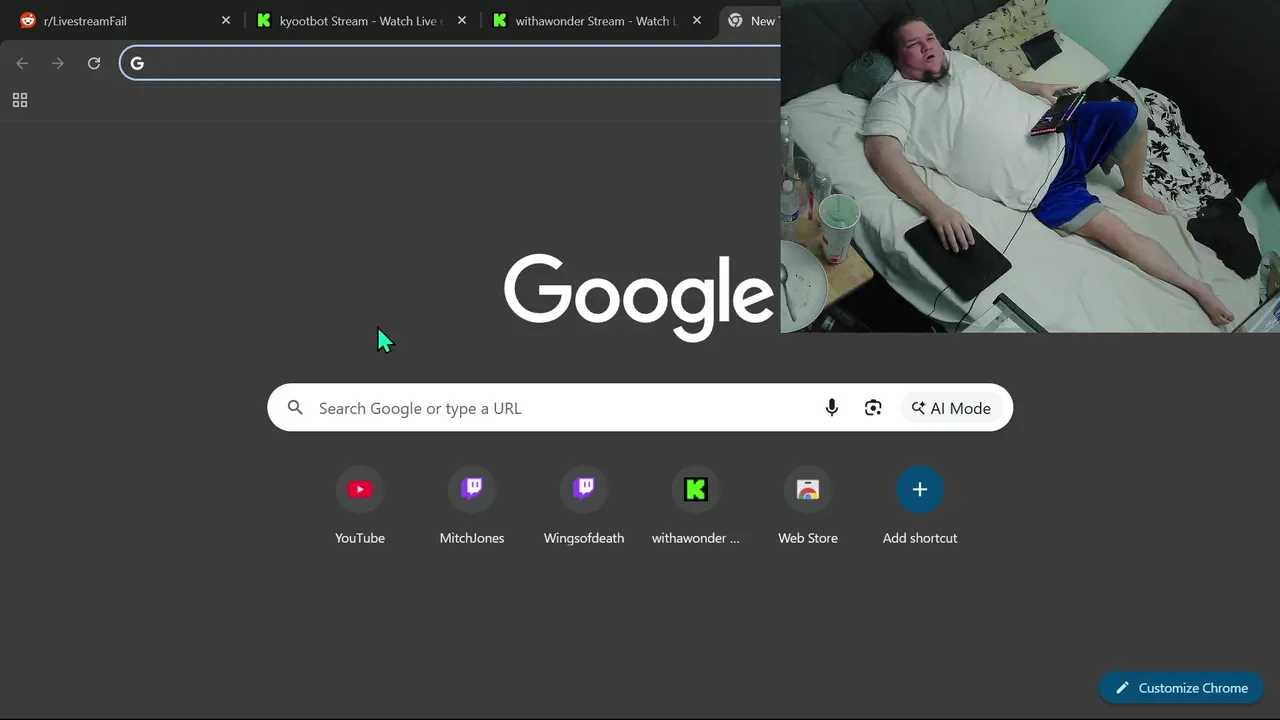Click the browser back arrow

pos(22,63)
